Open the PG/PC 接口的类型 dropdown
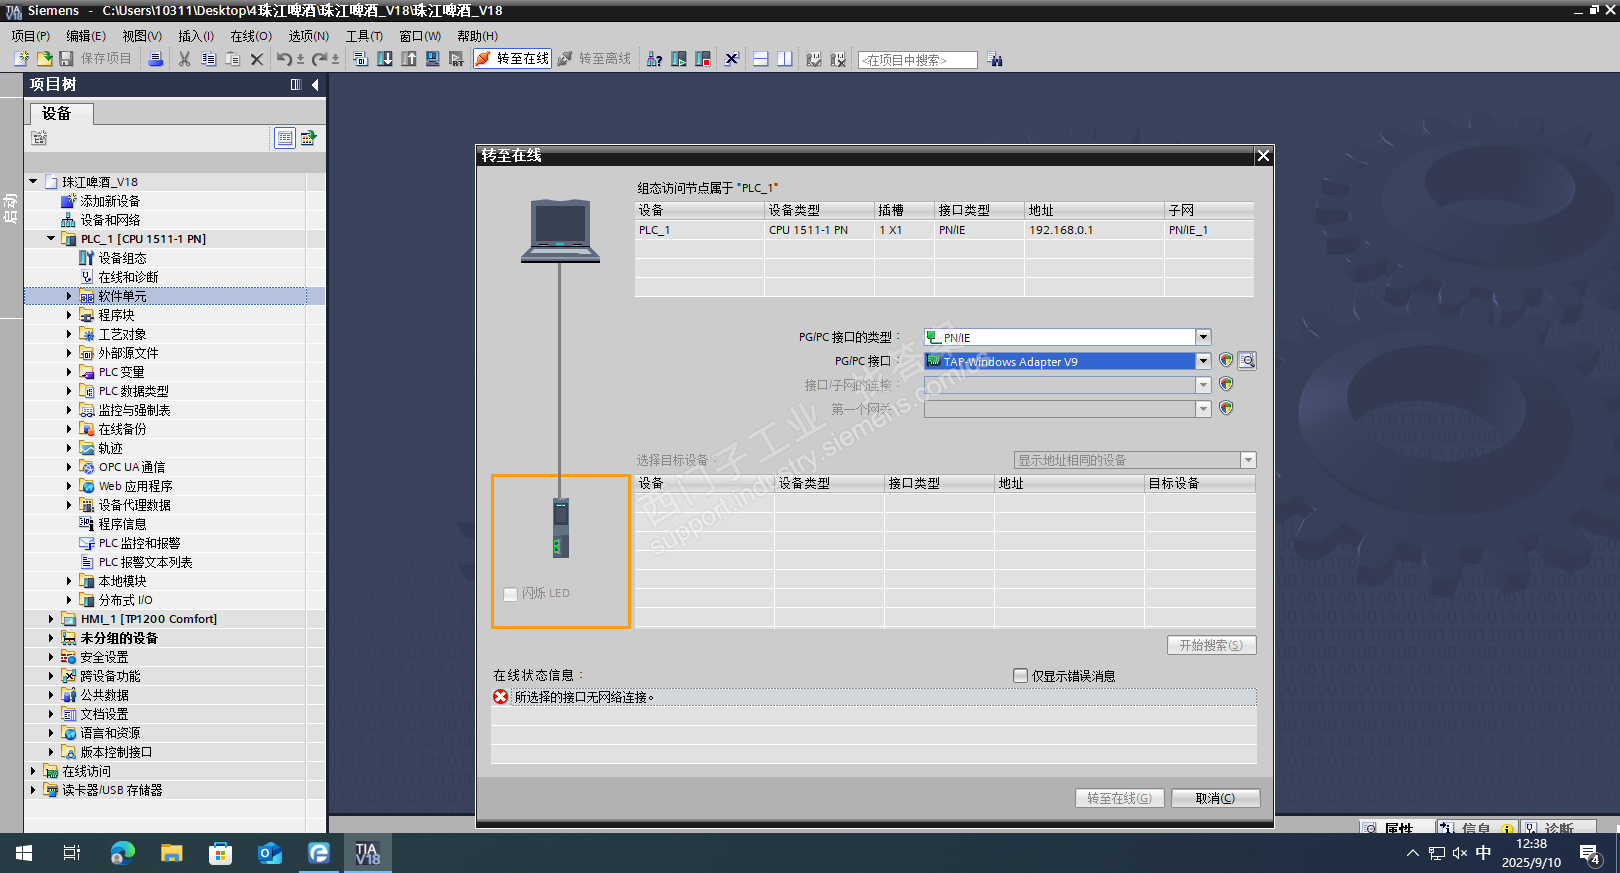1620x873 pixels. [1204, 337]
